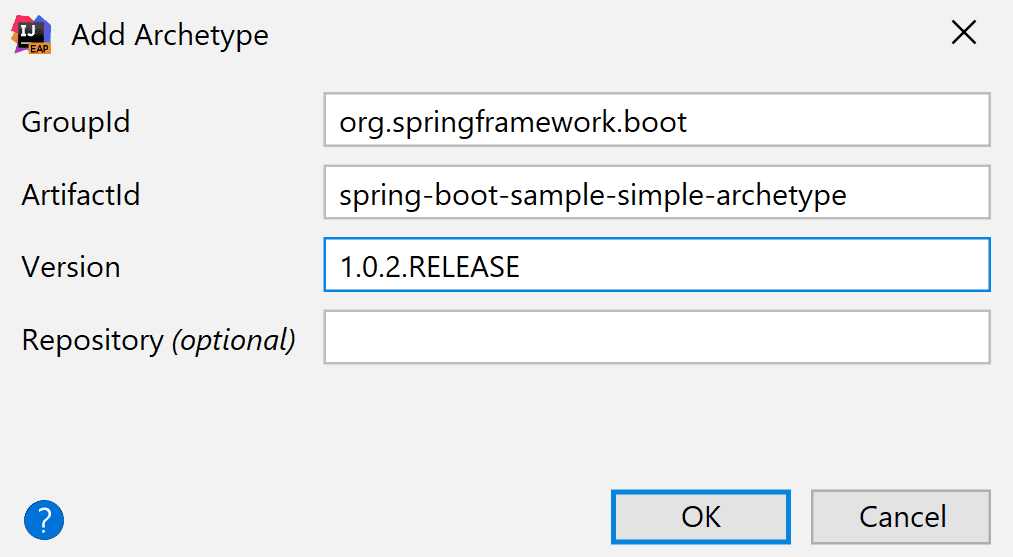
Task: Click the word "boot" in the GroupId value
Action: pos(659,122)
